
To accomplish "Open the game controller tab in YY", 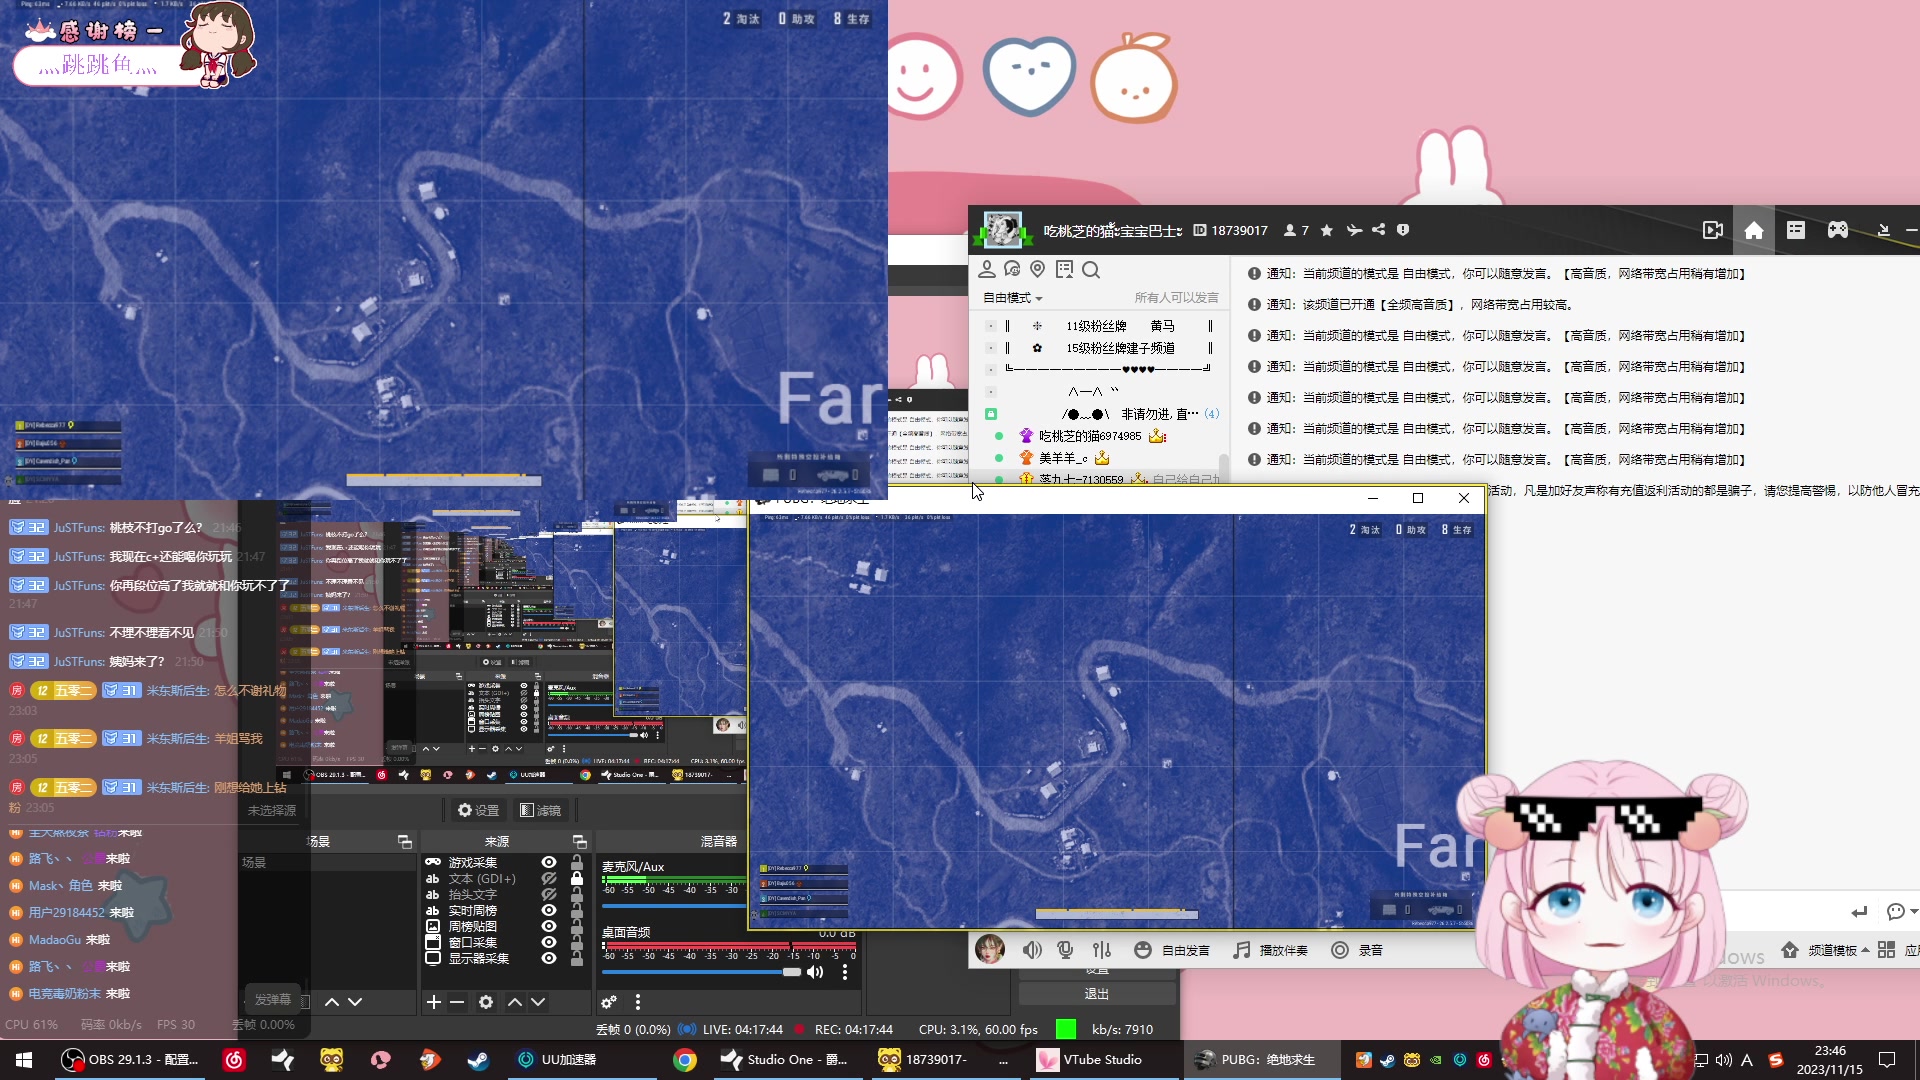I will (x=1838, y=231).
